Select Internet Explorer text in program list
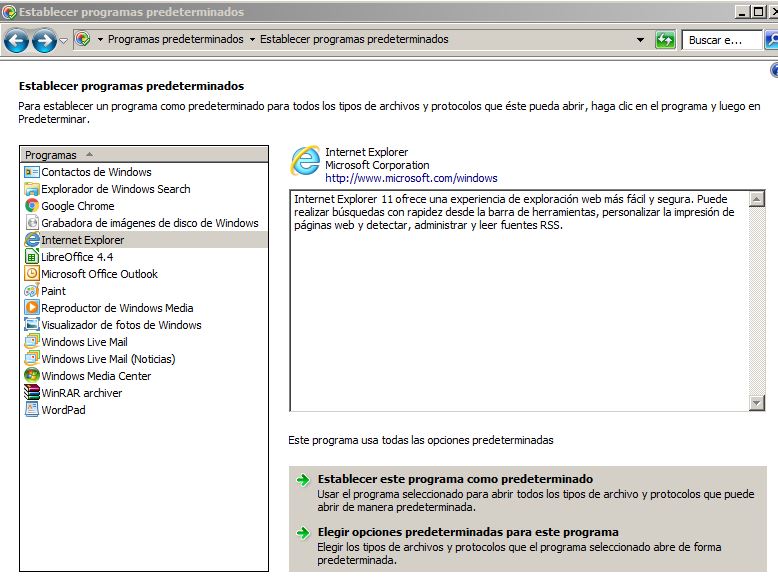The image size is (778, 584). pyautogui.click(x=82, y=240)
